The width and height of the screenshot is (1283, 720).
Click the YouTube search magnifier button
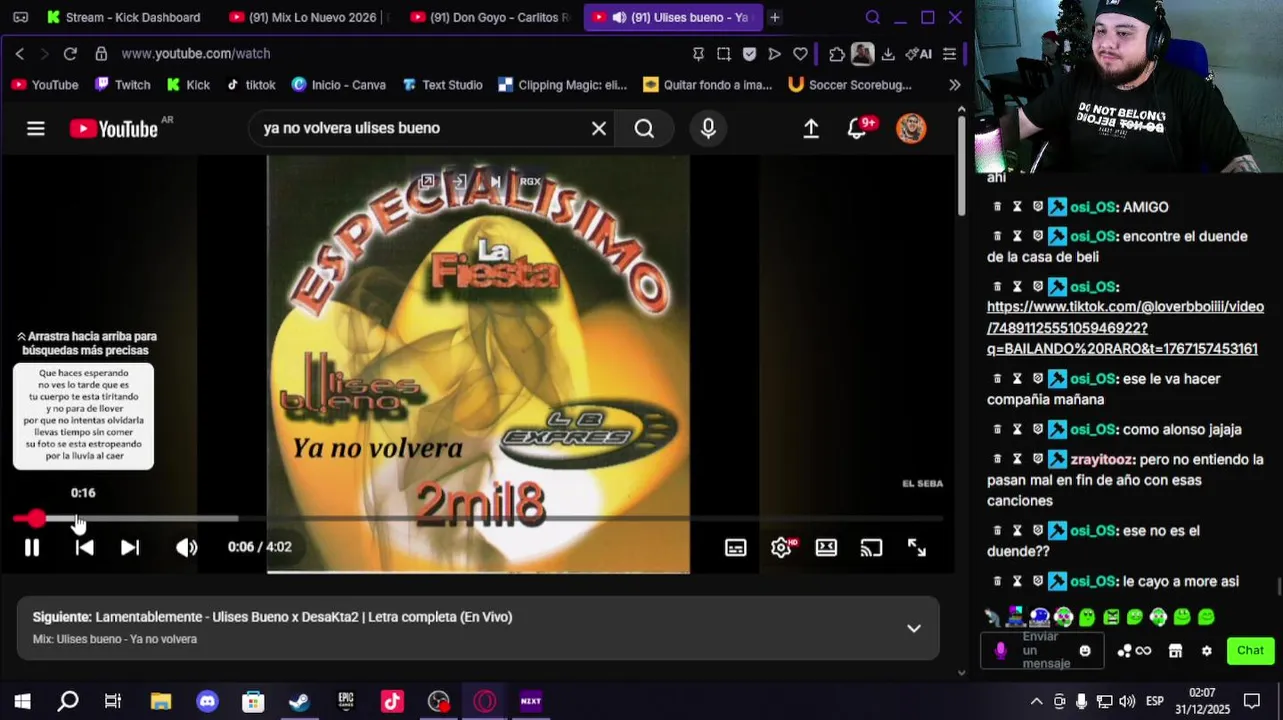645,128
